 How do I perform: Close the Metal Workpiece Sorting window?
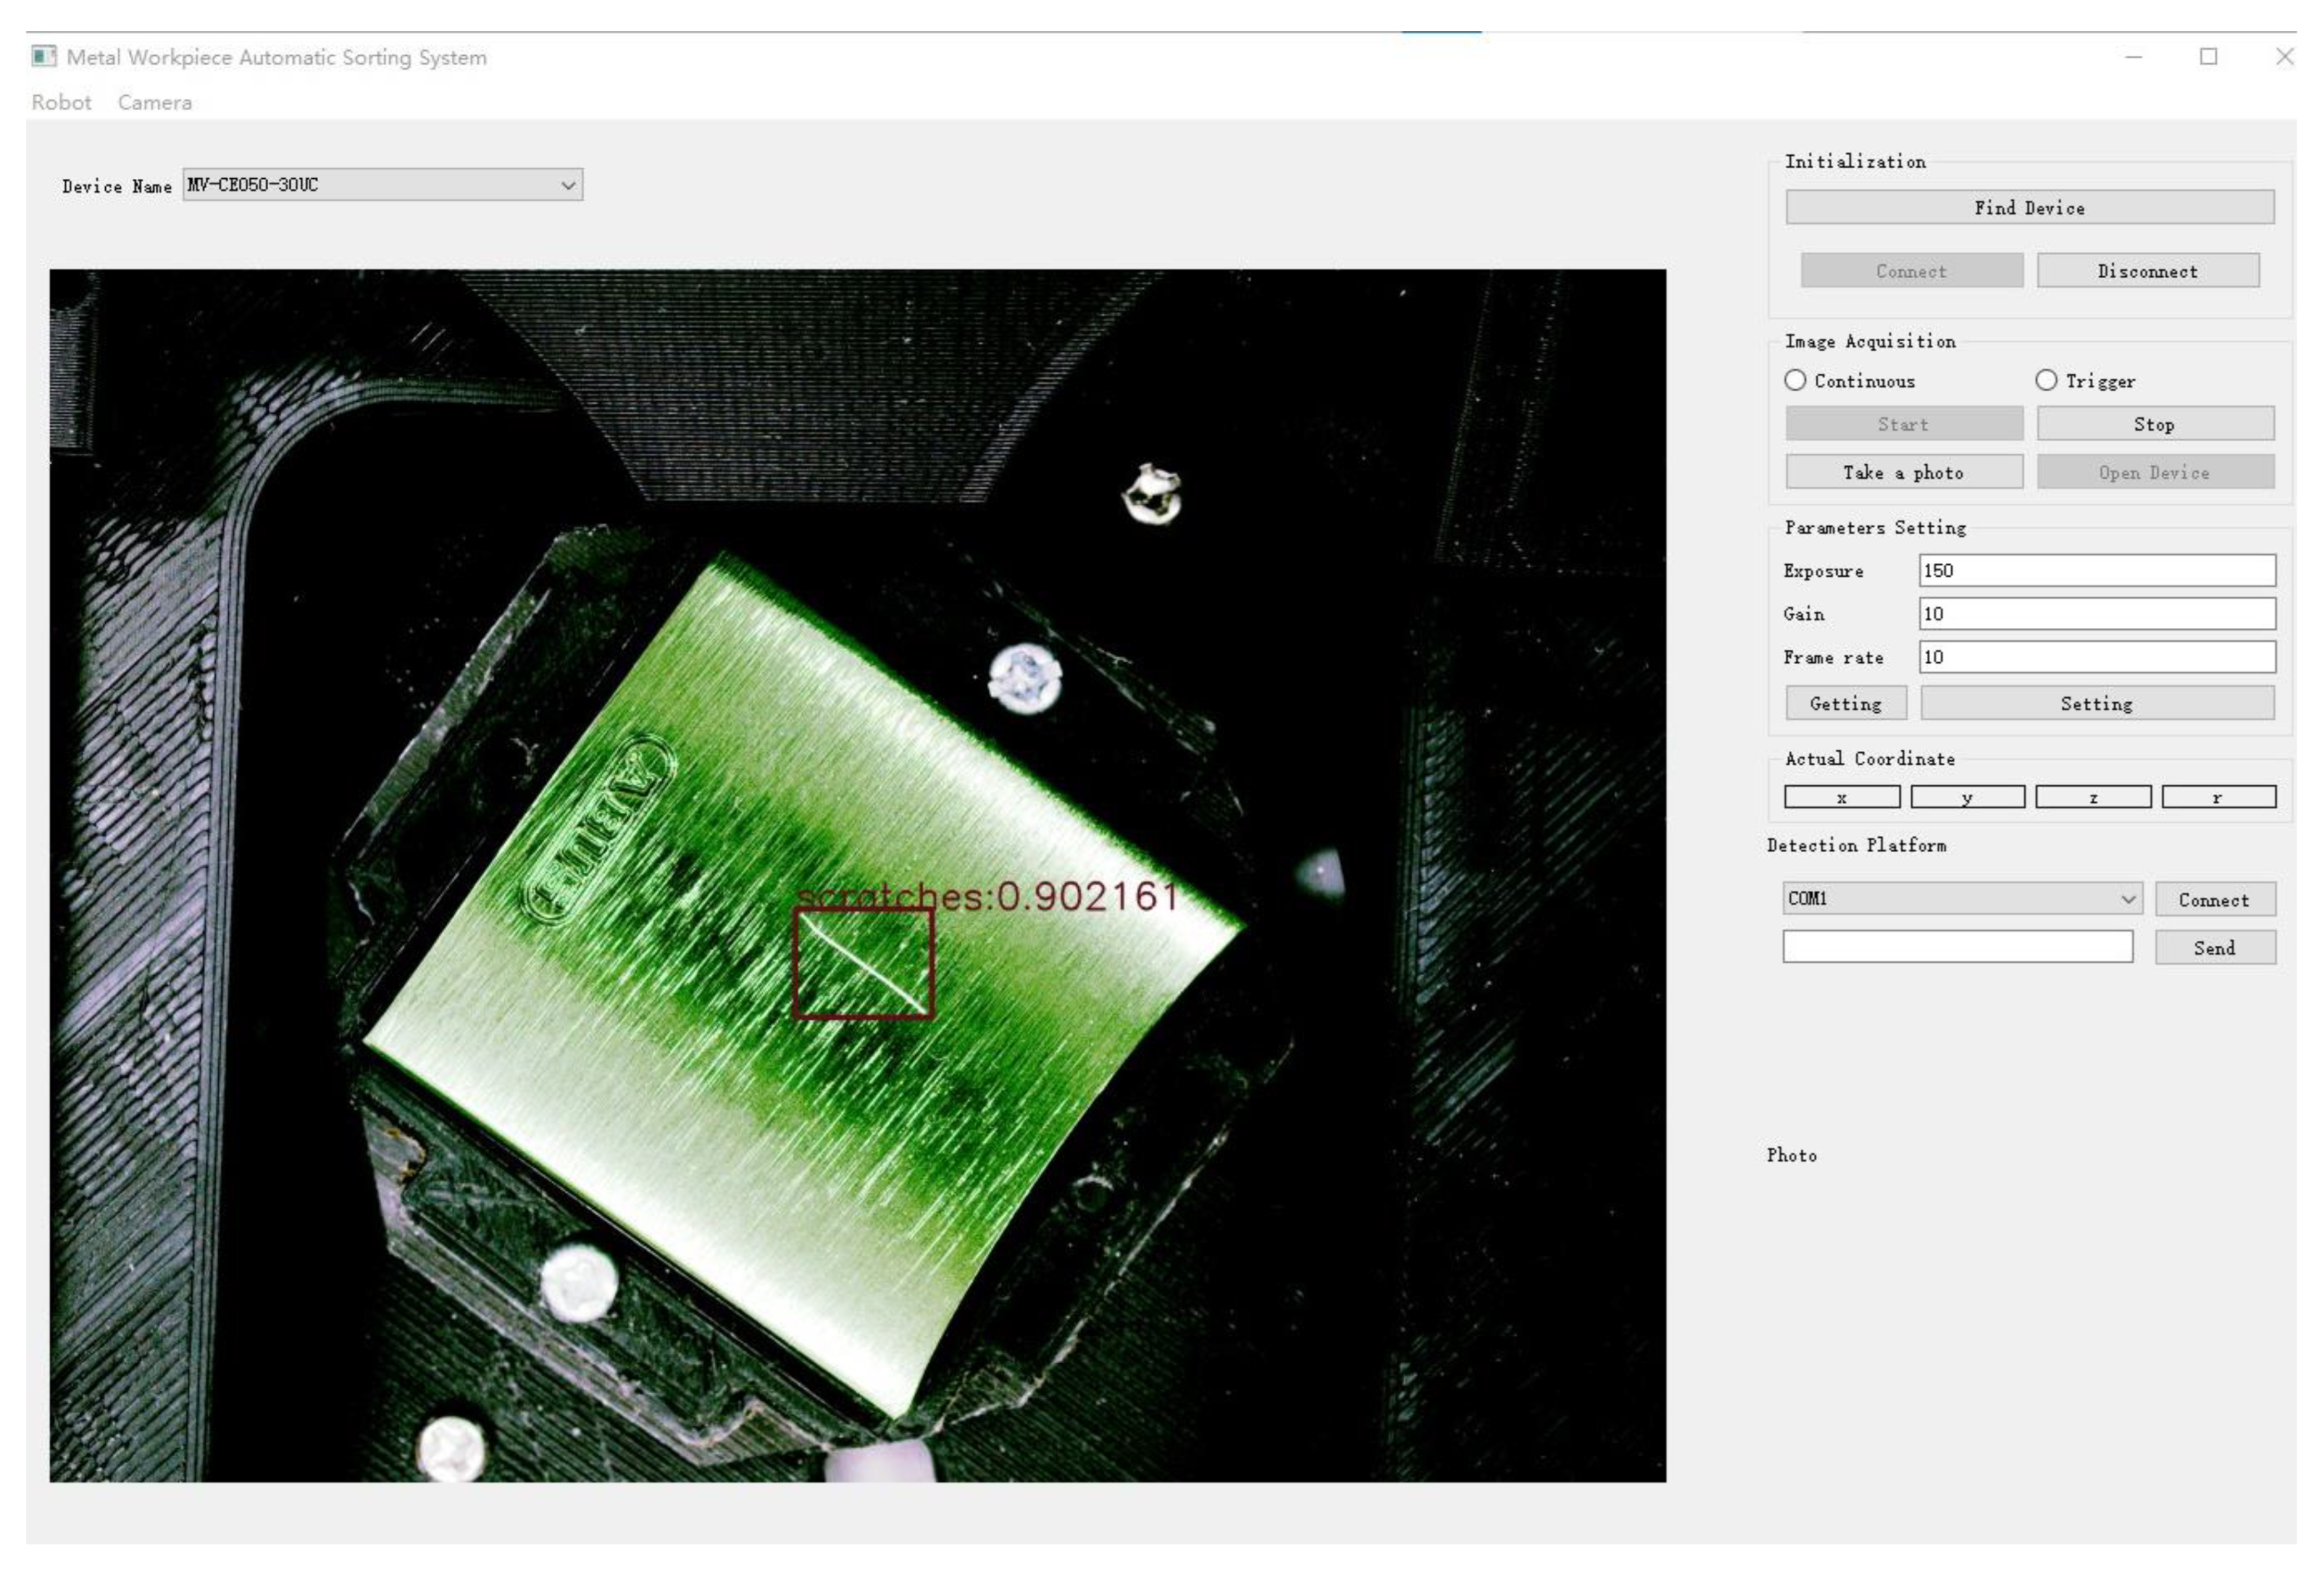click(x=2284, y=57)
